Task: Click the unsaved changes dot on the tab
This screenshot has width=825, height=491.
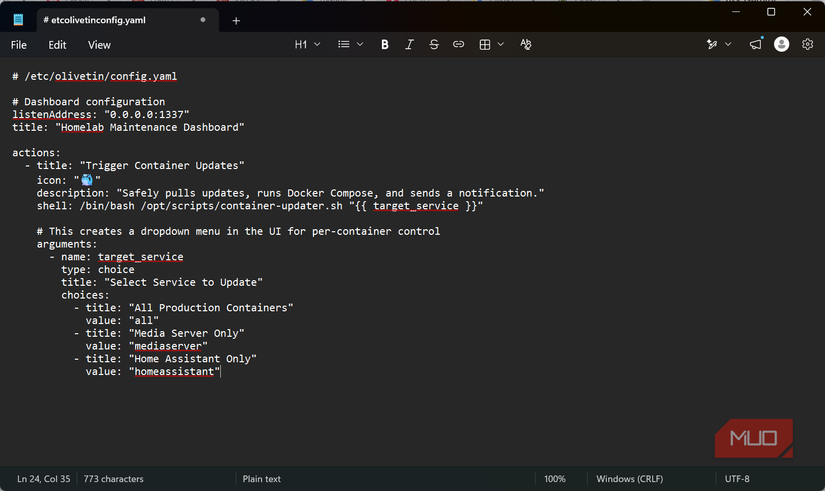Action: (203, 20)
